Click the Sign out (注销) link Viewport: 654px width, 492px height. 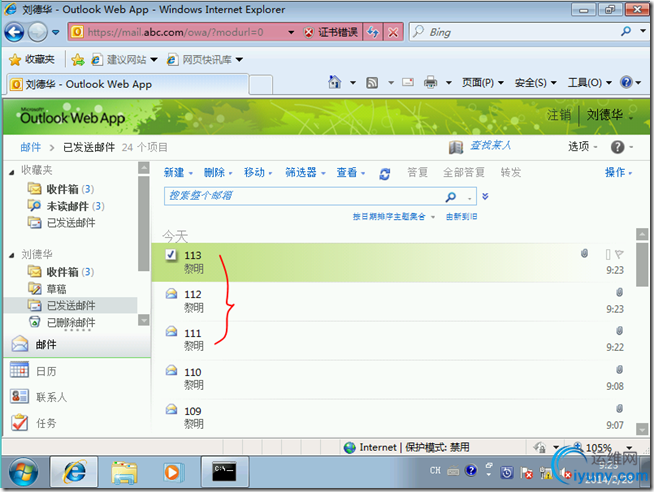pos(559,115)
